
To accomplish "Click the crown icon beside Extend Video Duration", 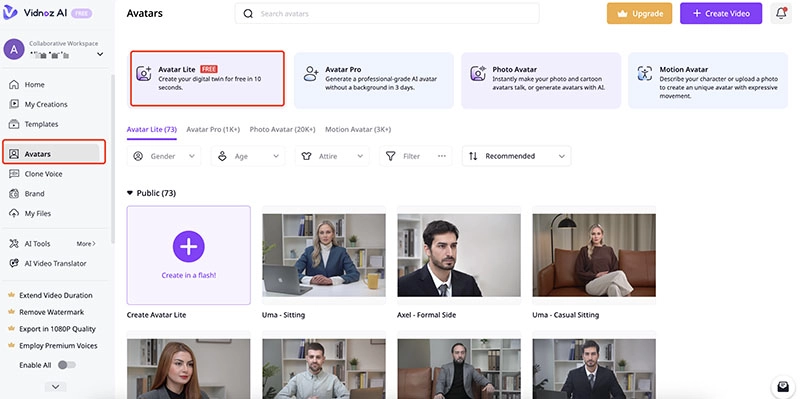I will [x=11, y=295].
